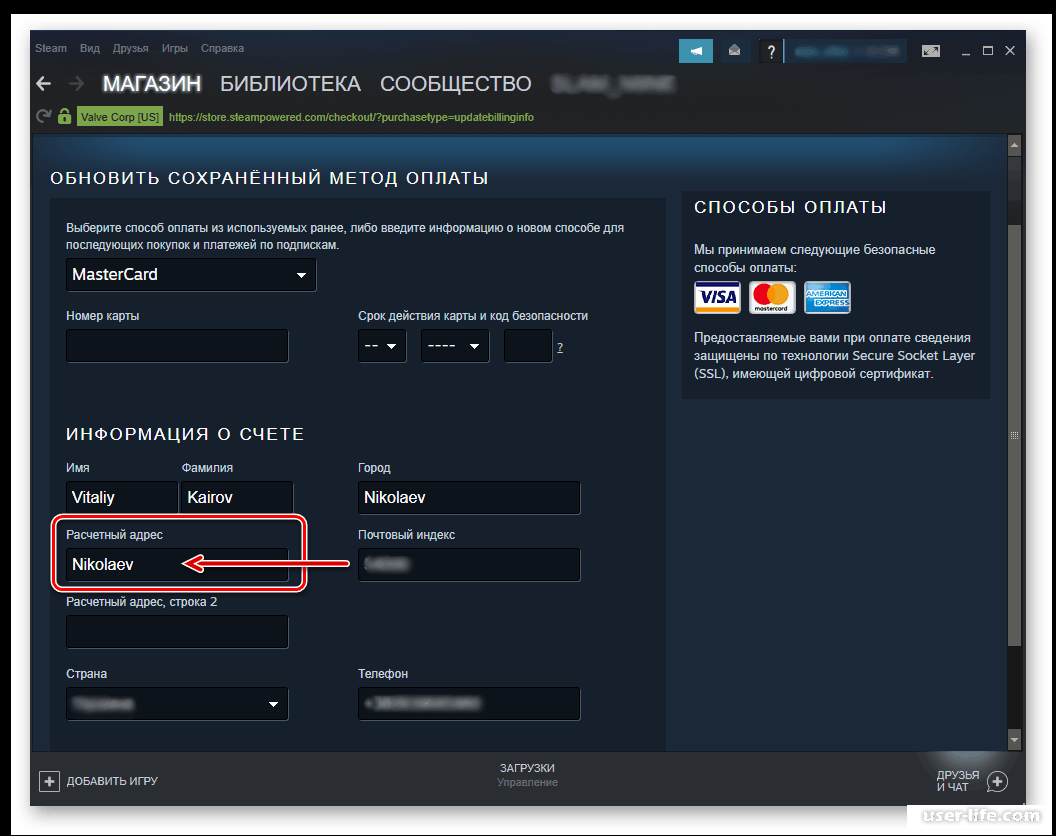Click the СПОСОБЫ ОПЛАТЫ heading
The image size is (1056, 836).
790,207
